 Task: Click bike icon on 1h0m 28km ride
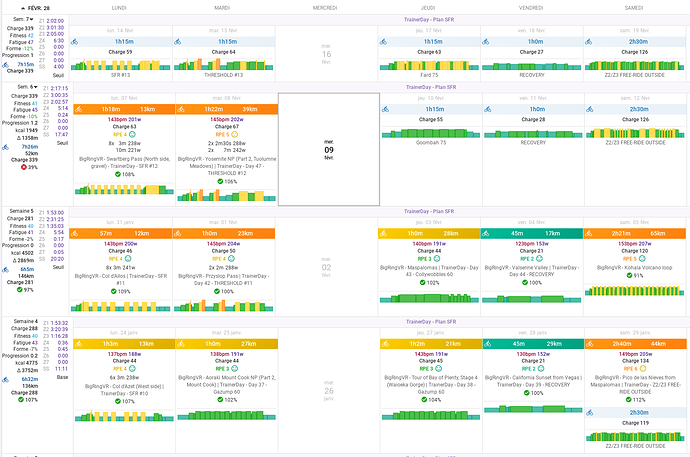(383, 234)
